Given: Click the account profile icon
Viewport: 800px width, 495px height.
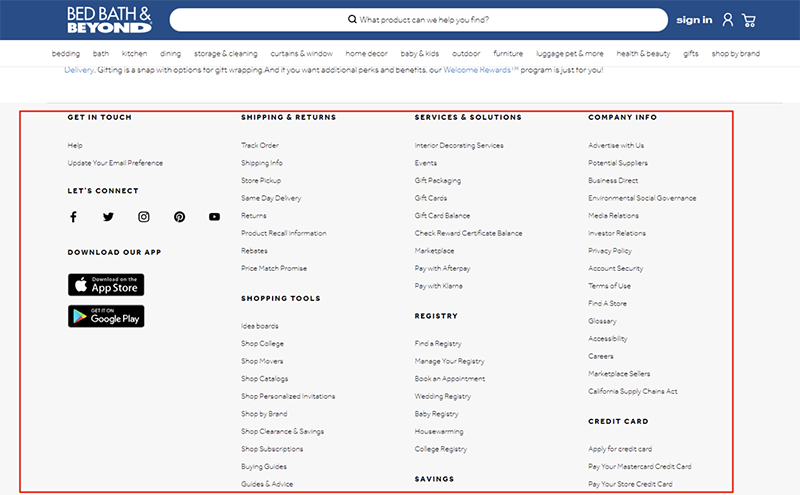Looking at the screenshot, I should [727, 20].
